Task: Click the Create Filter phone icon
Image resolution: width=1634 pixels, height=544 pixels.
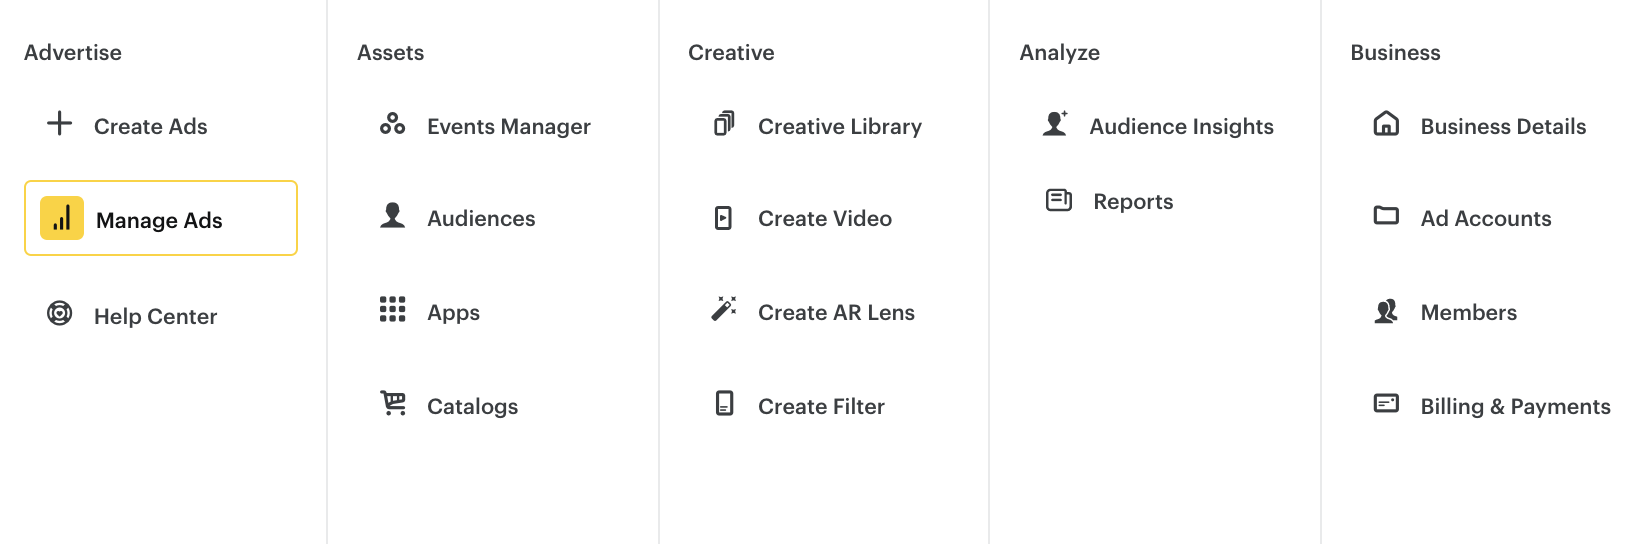Action: coord(724,404)
